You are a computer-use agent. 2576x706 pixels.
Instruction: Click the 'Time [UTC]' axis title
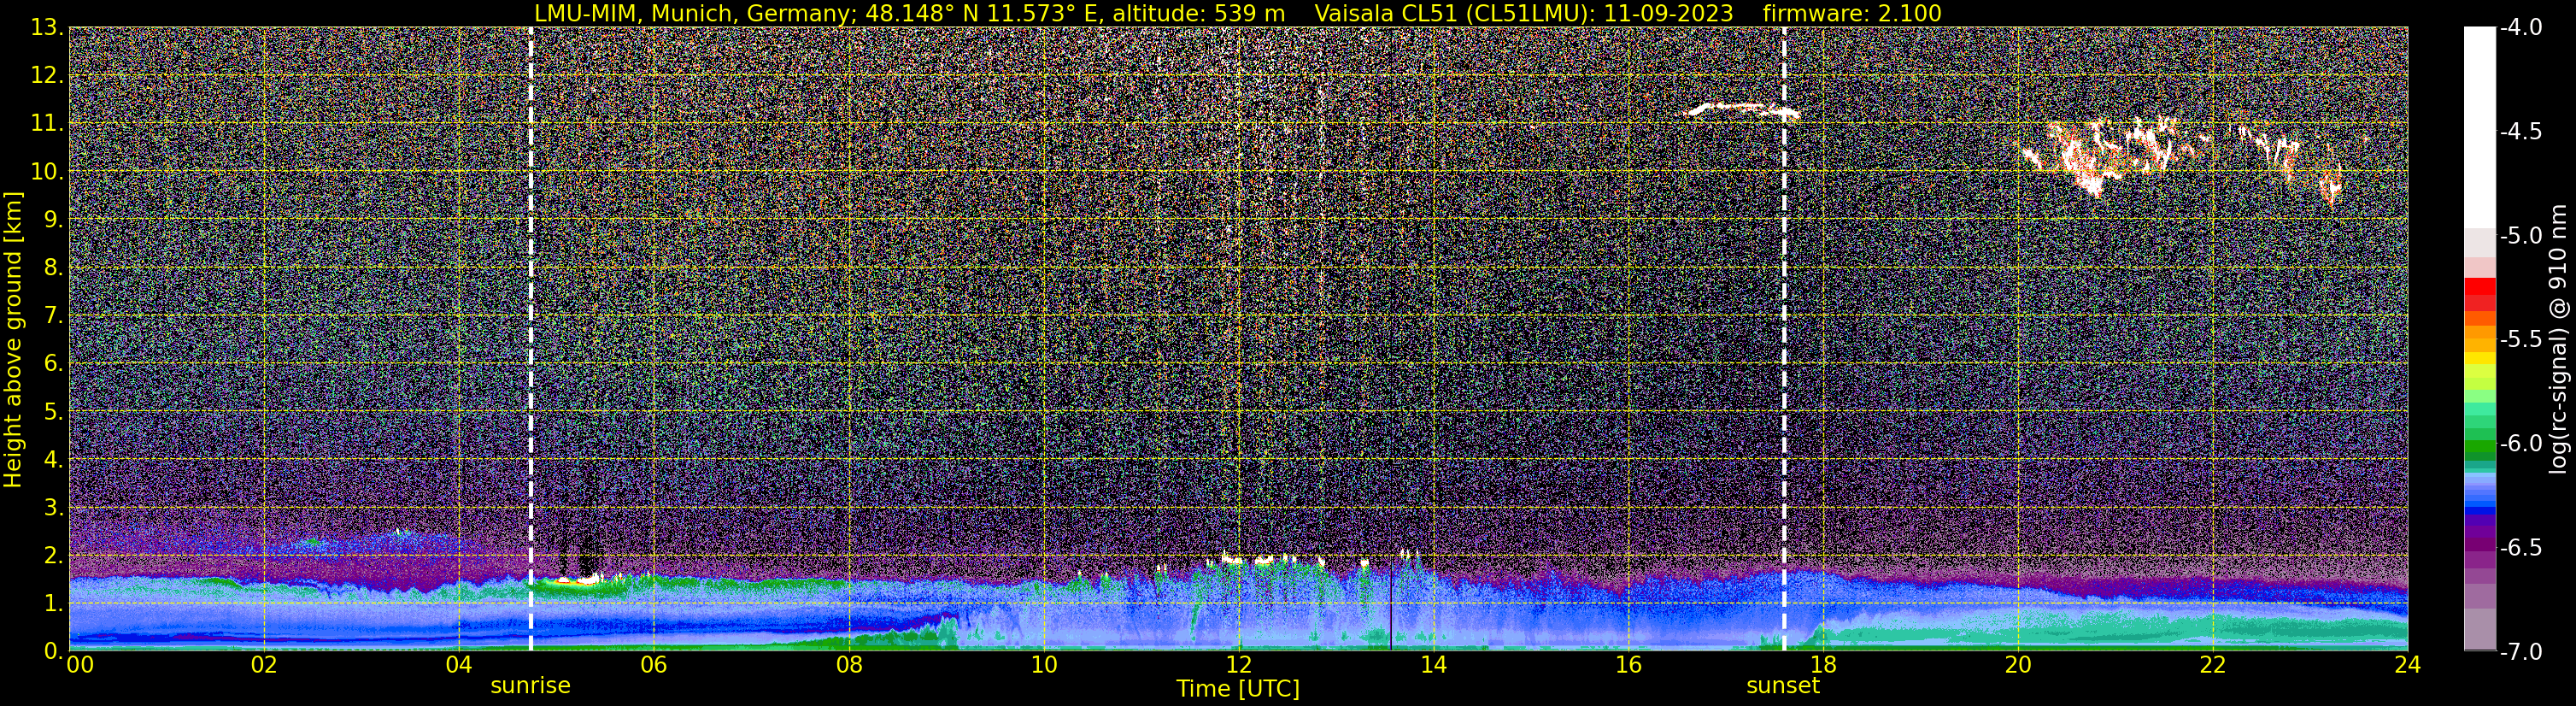tap(1238, 689)
